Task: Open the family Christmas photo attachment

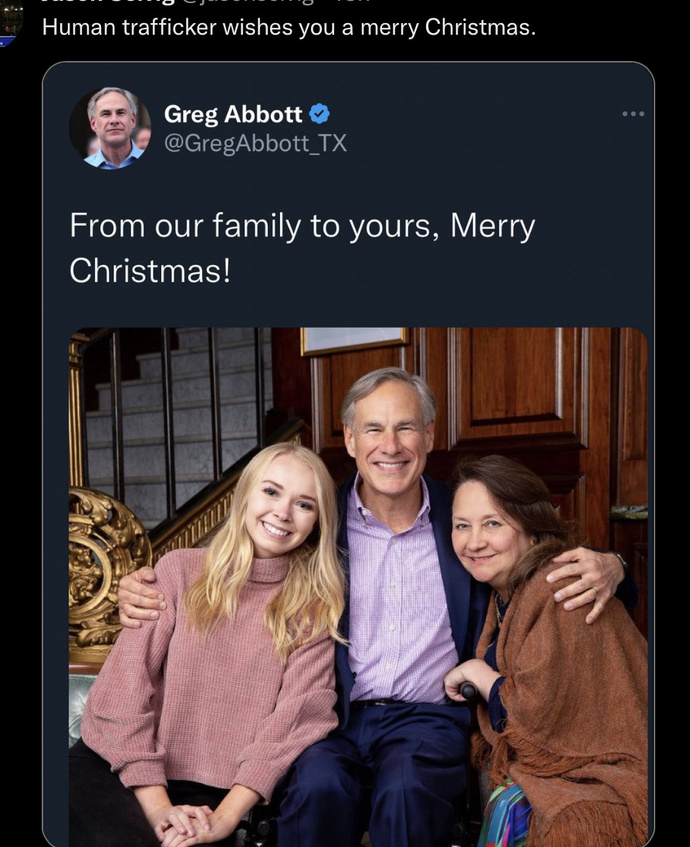Action: point(358,587)
